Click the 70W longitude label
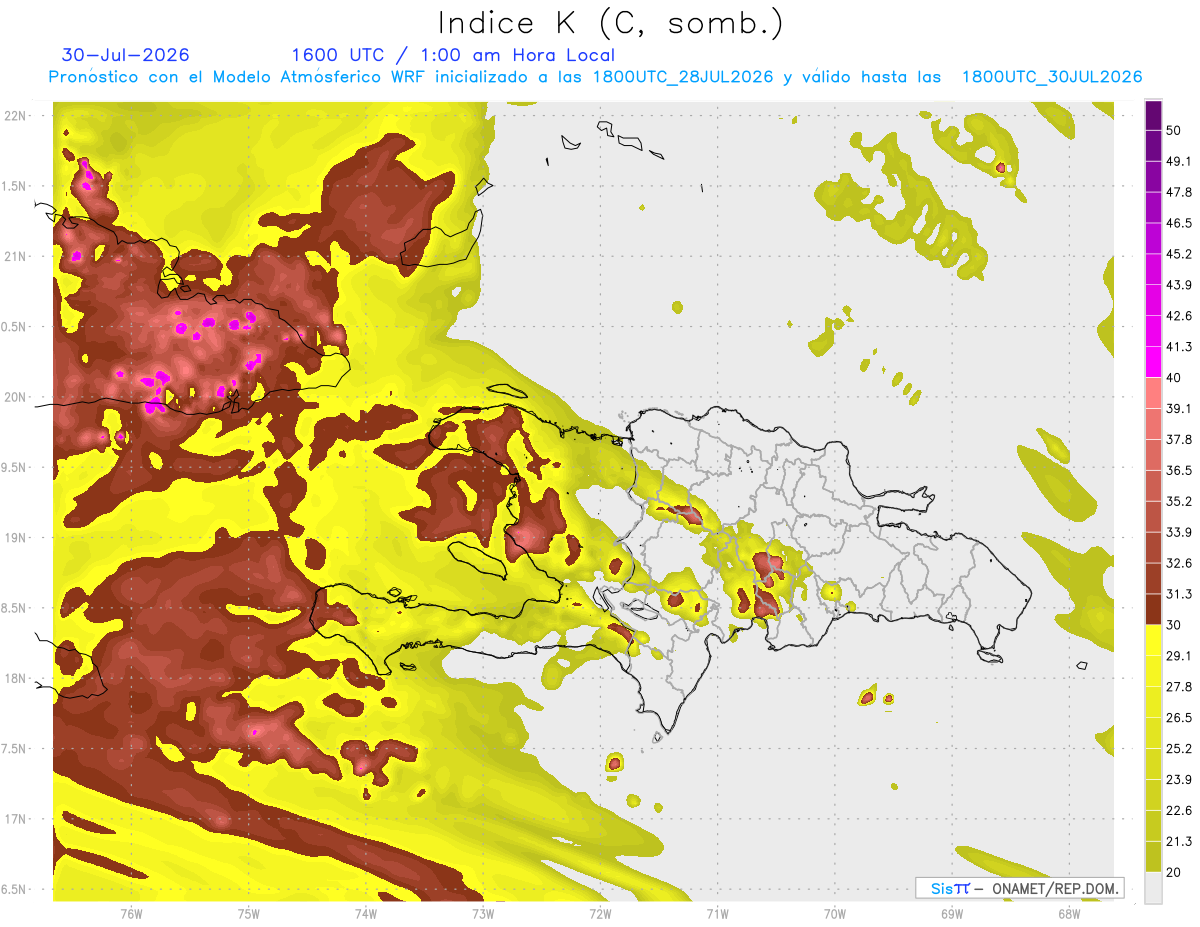The width and height of the screenshot is (1200, 927). [x=834, y=913]
